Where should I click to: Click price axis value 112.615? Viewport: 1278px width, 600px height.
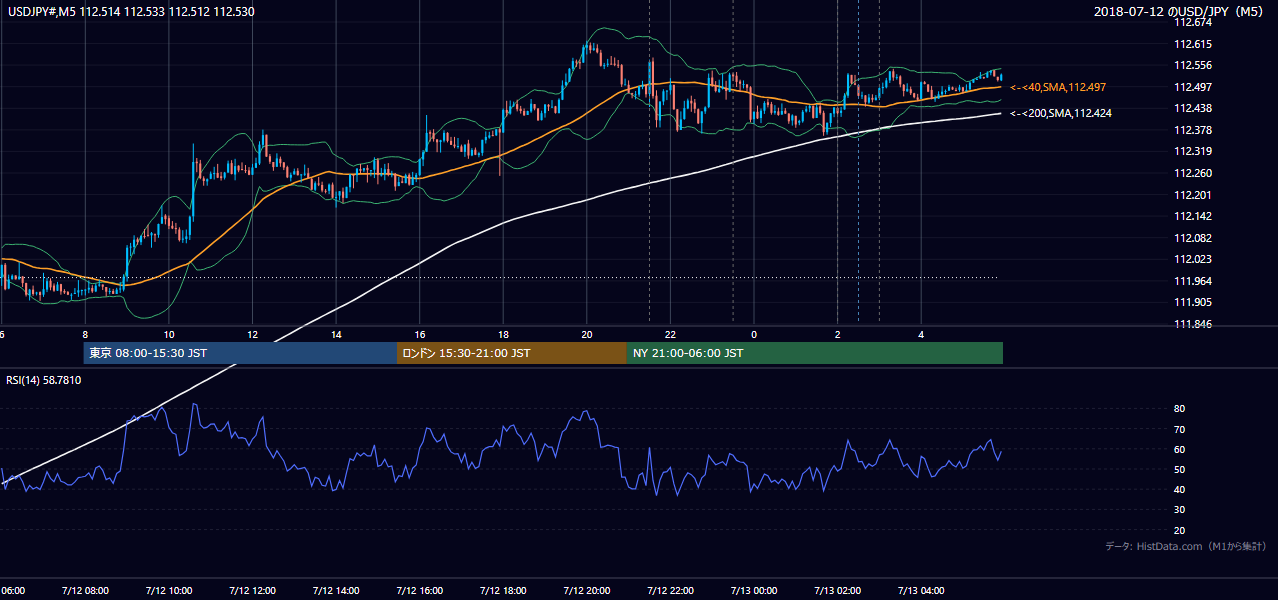tap(1193, 44)
